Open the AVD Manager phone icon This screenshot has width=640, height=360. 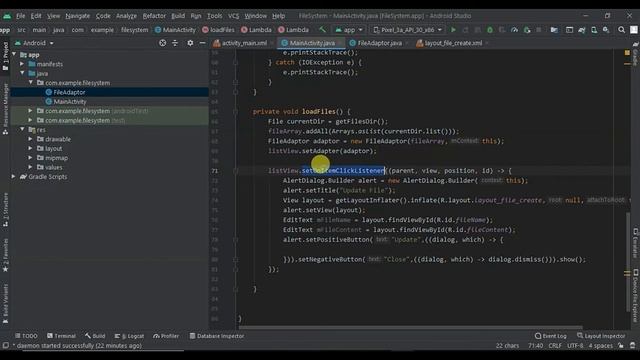tap(594, 30)
